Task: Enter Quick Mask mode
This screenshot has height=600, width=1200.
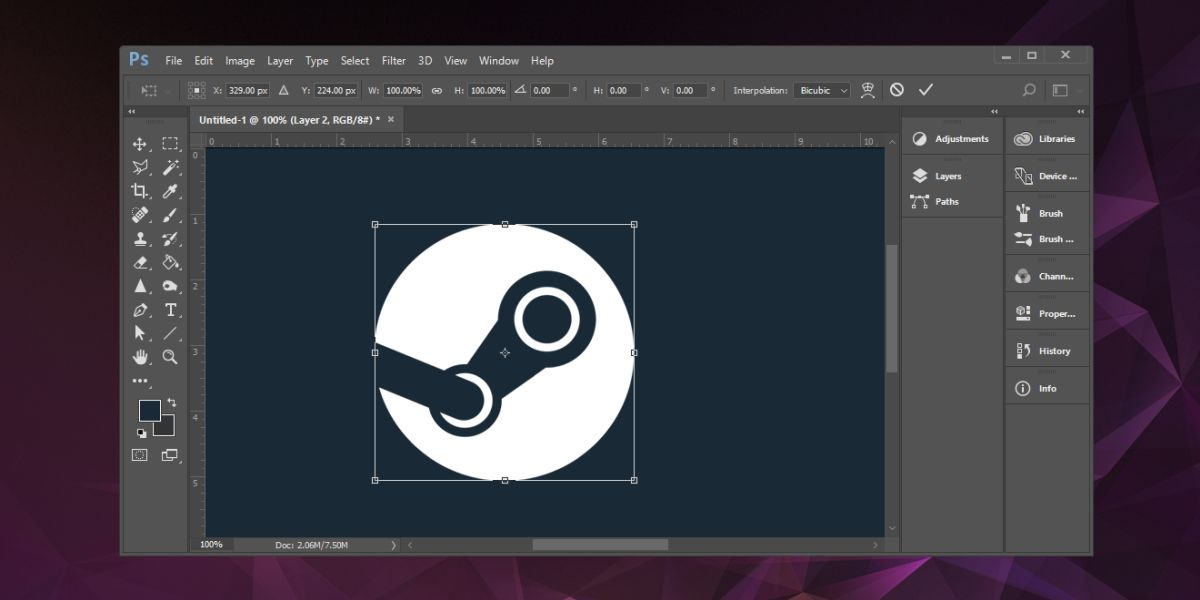Action: click(138, 454)
